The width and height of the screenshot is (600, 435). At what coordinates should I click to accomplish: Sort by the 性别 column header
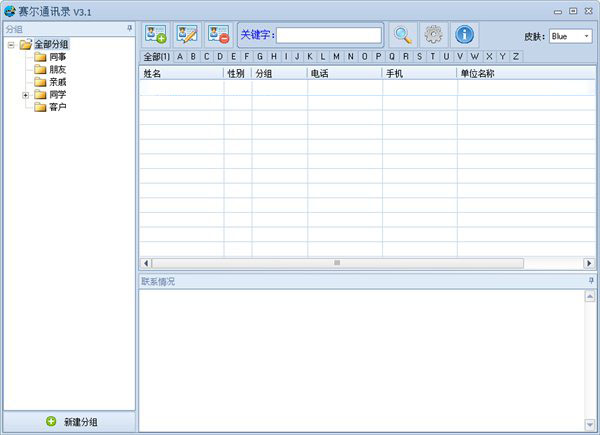238,73
